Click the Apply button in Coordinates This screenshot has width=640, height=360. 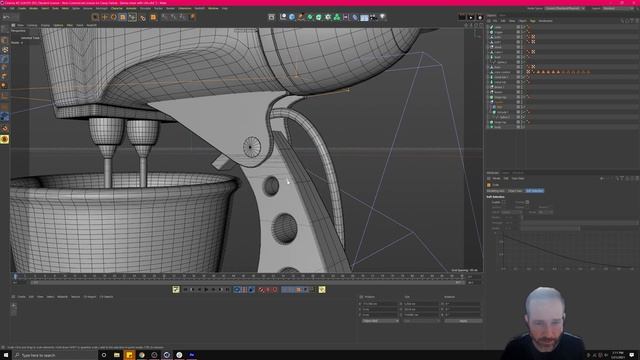463,321
